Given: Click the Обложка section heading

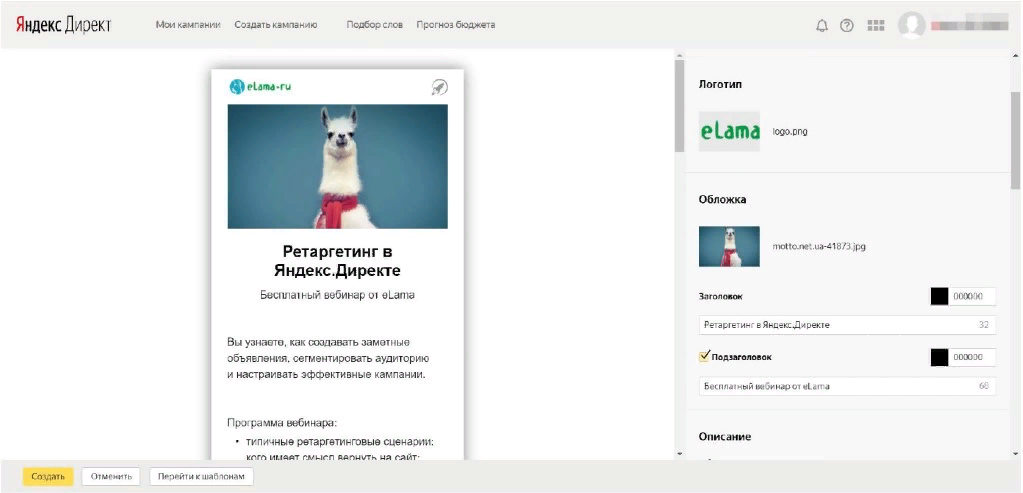Looking at the screenshot, I should click(722, 200).
